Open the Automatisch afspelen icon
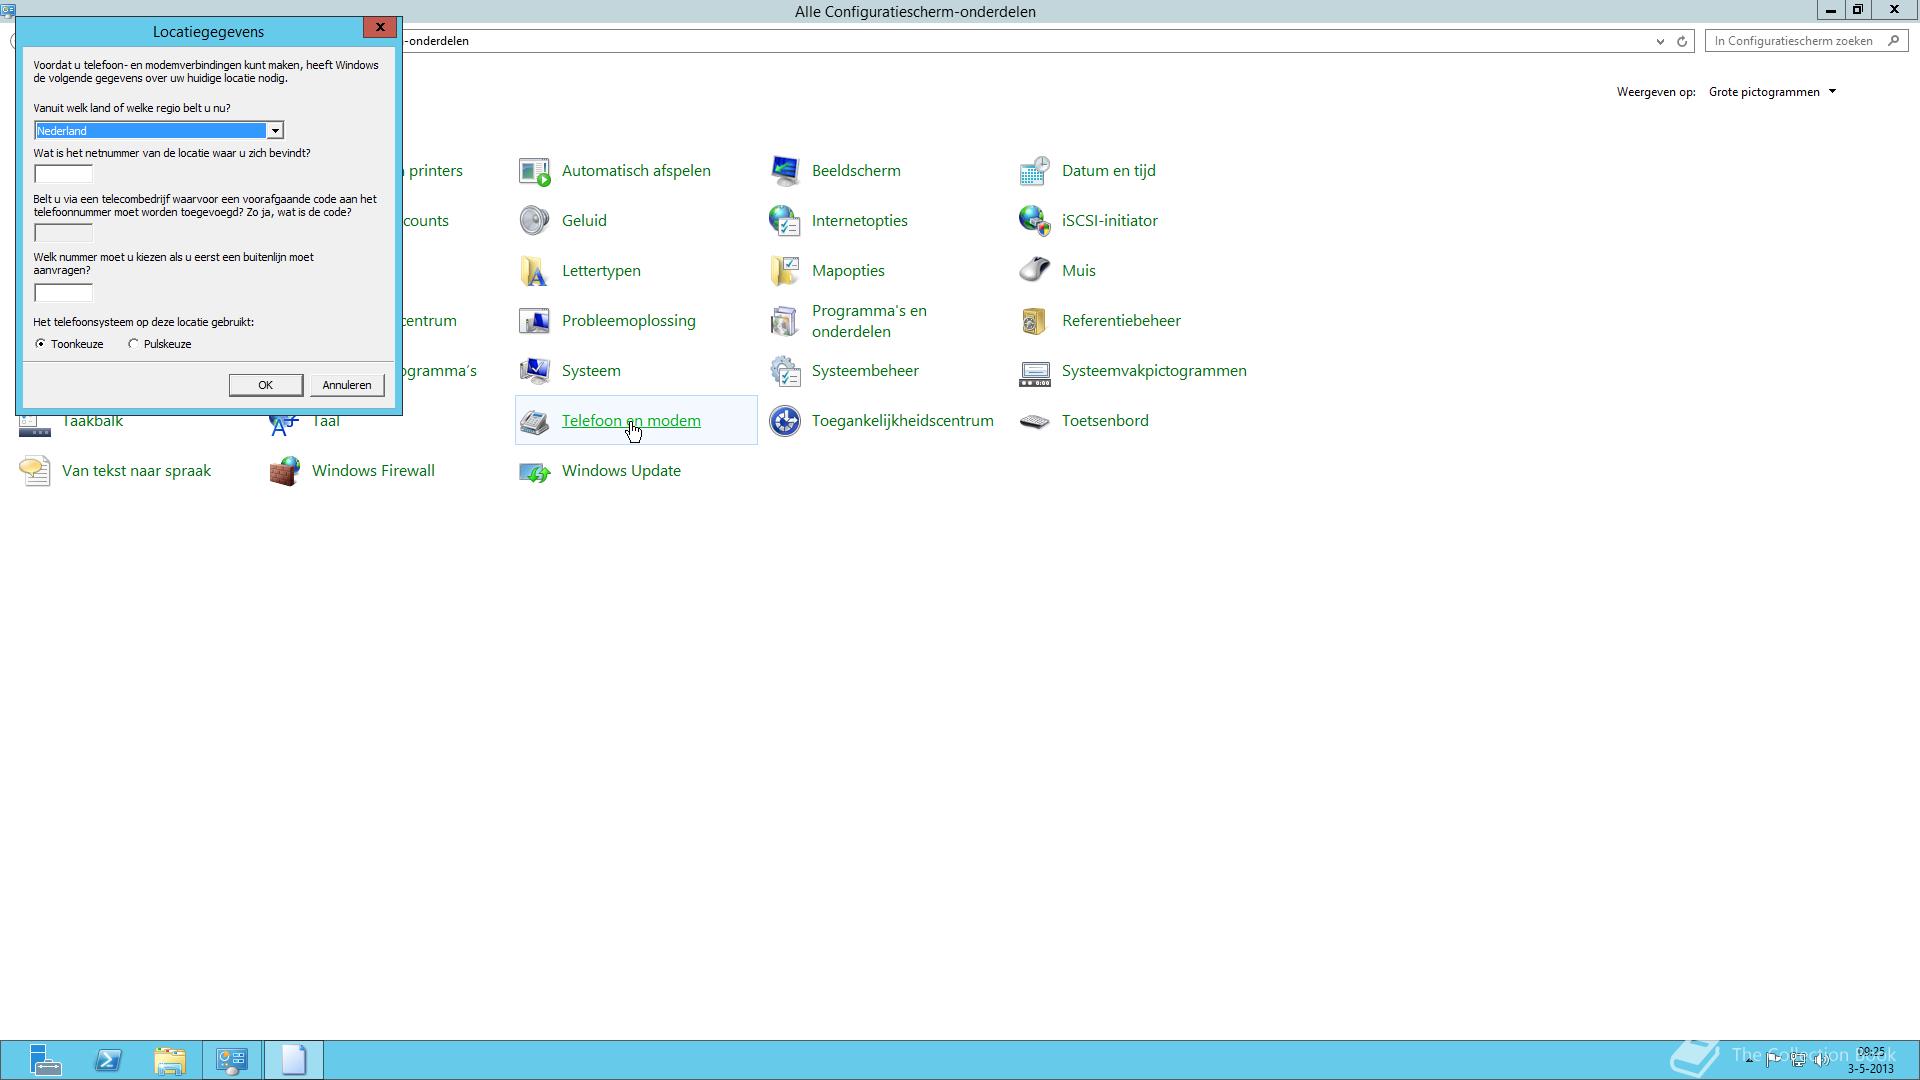 (535, 171)
